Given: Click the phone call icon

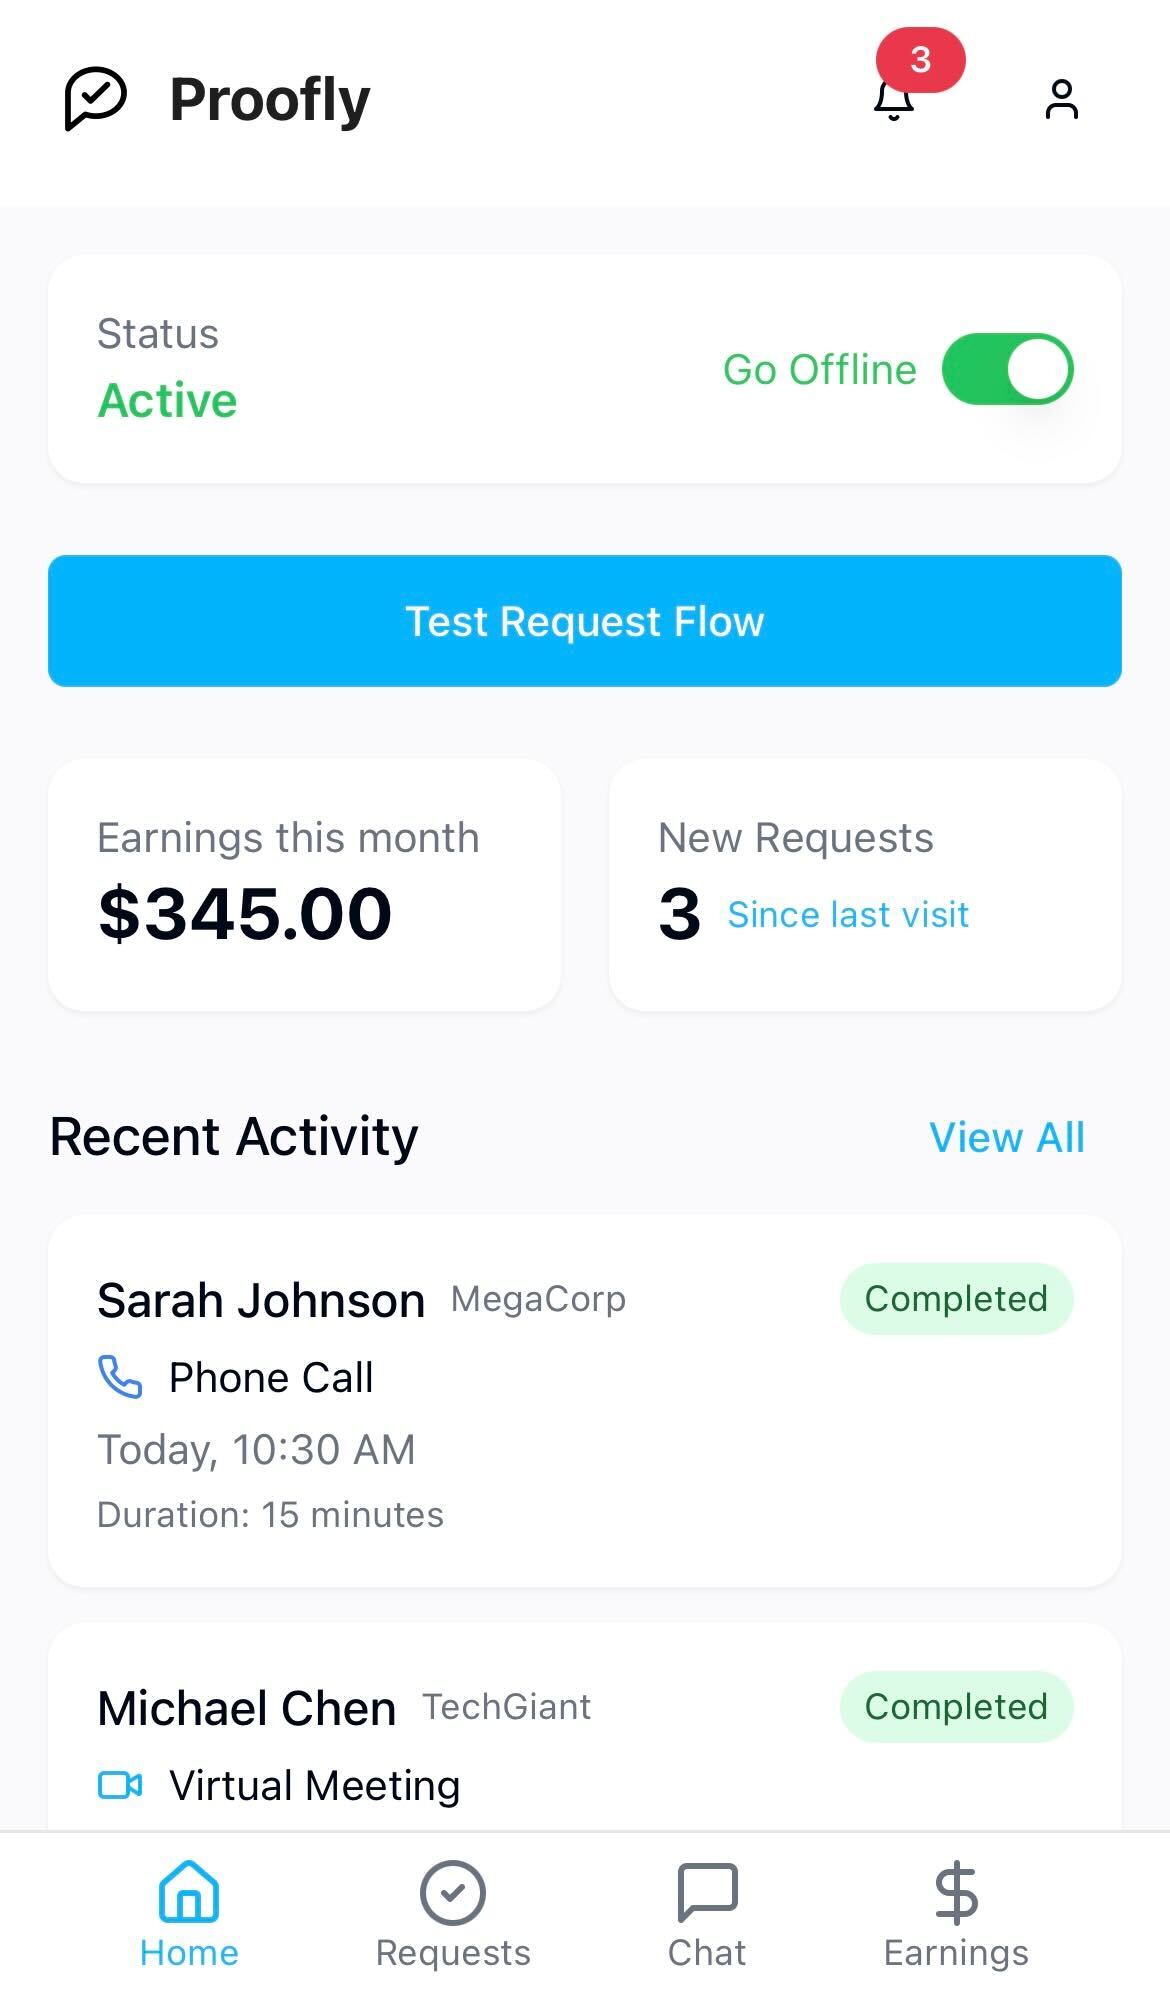Looking at the screenshot, I should coord(120,1377).
